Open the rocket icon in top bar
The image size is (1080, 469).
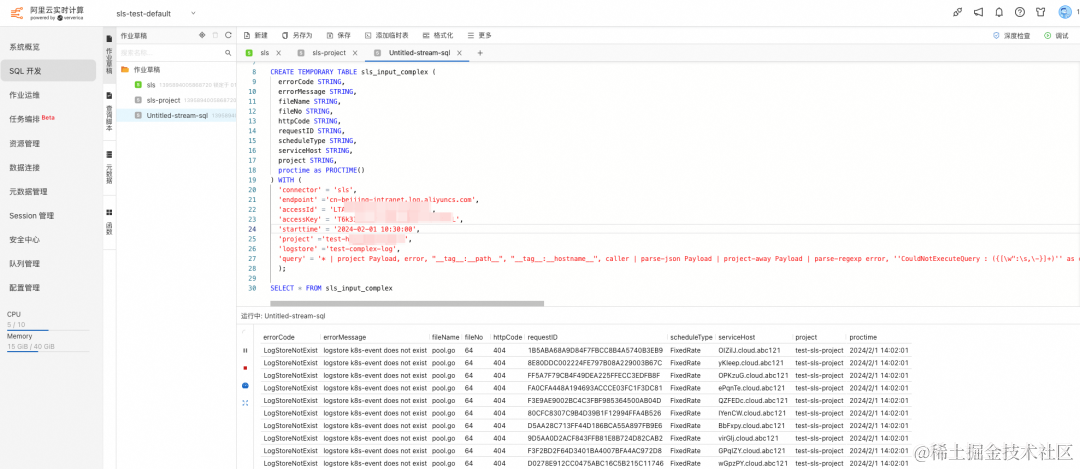(x=957, y=12)
